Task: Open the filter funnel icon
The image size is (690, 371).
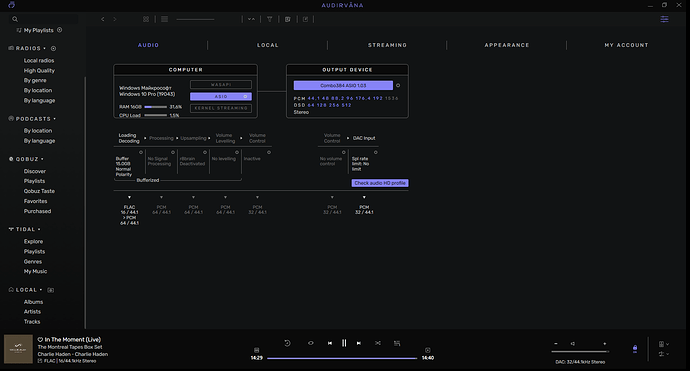Action: [x=270, y=19]
